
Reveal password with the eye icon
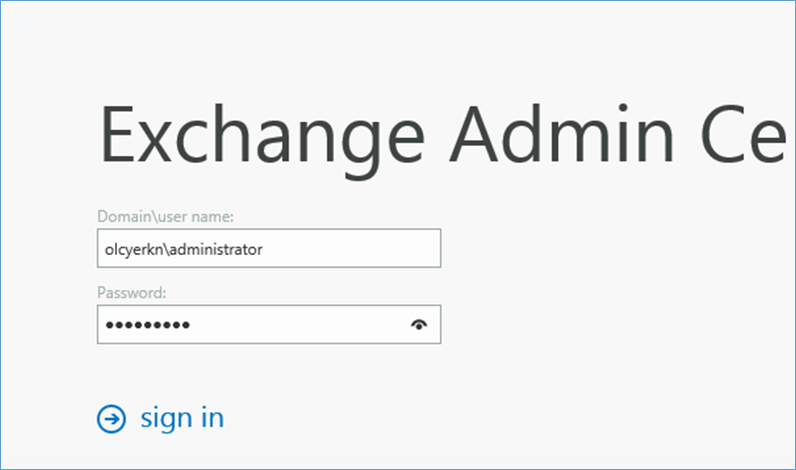click(x=419, y=324)
